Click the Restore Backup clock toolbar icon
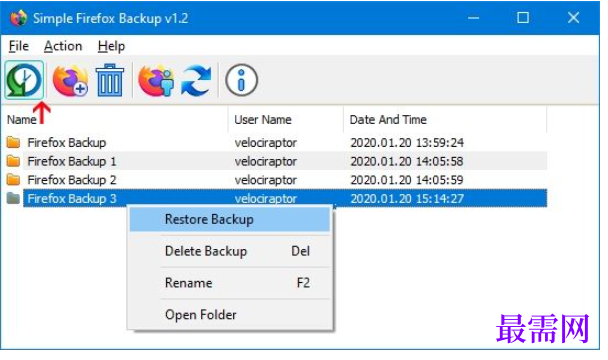 [x=24, y=80]
